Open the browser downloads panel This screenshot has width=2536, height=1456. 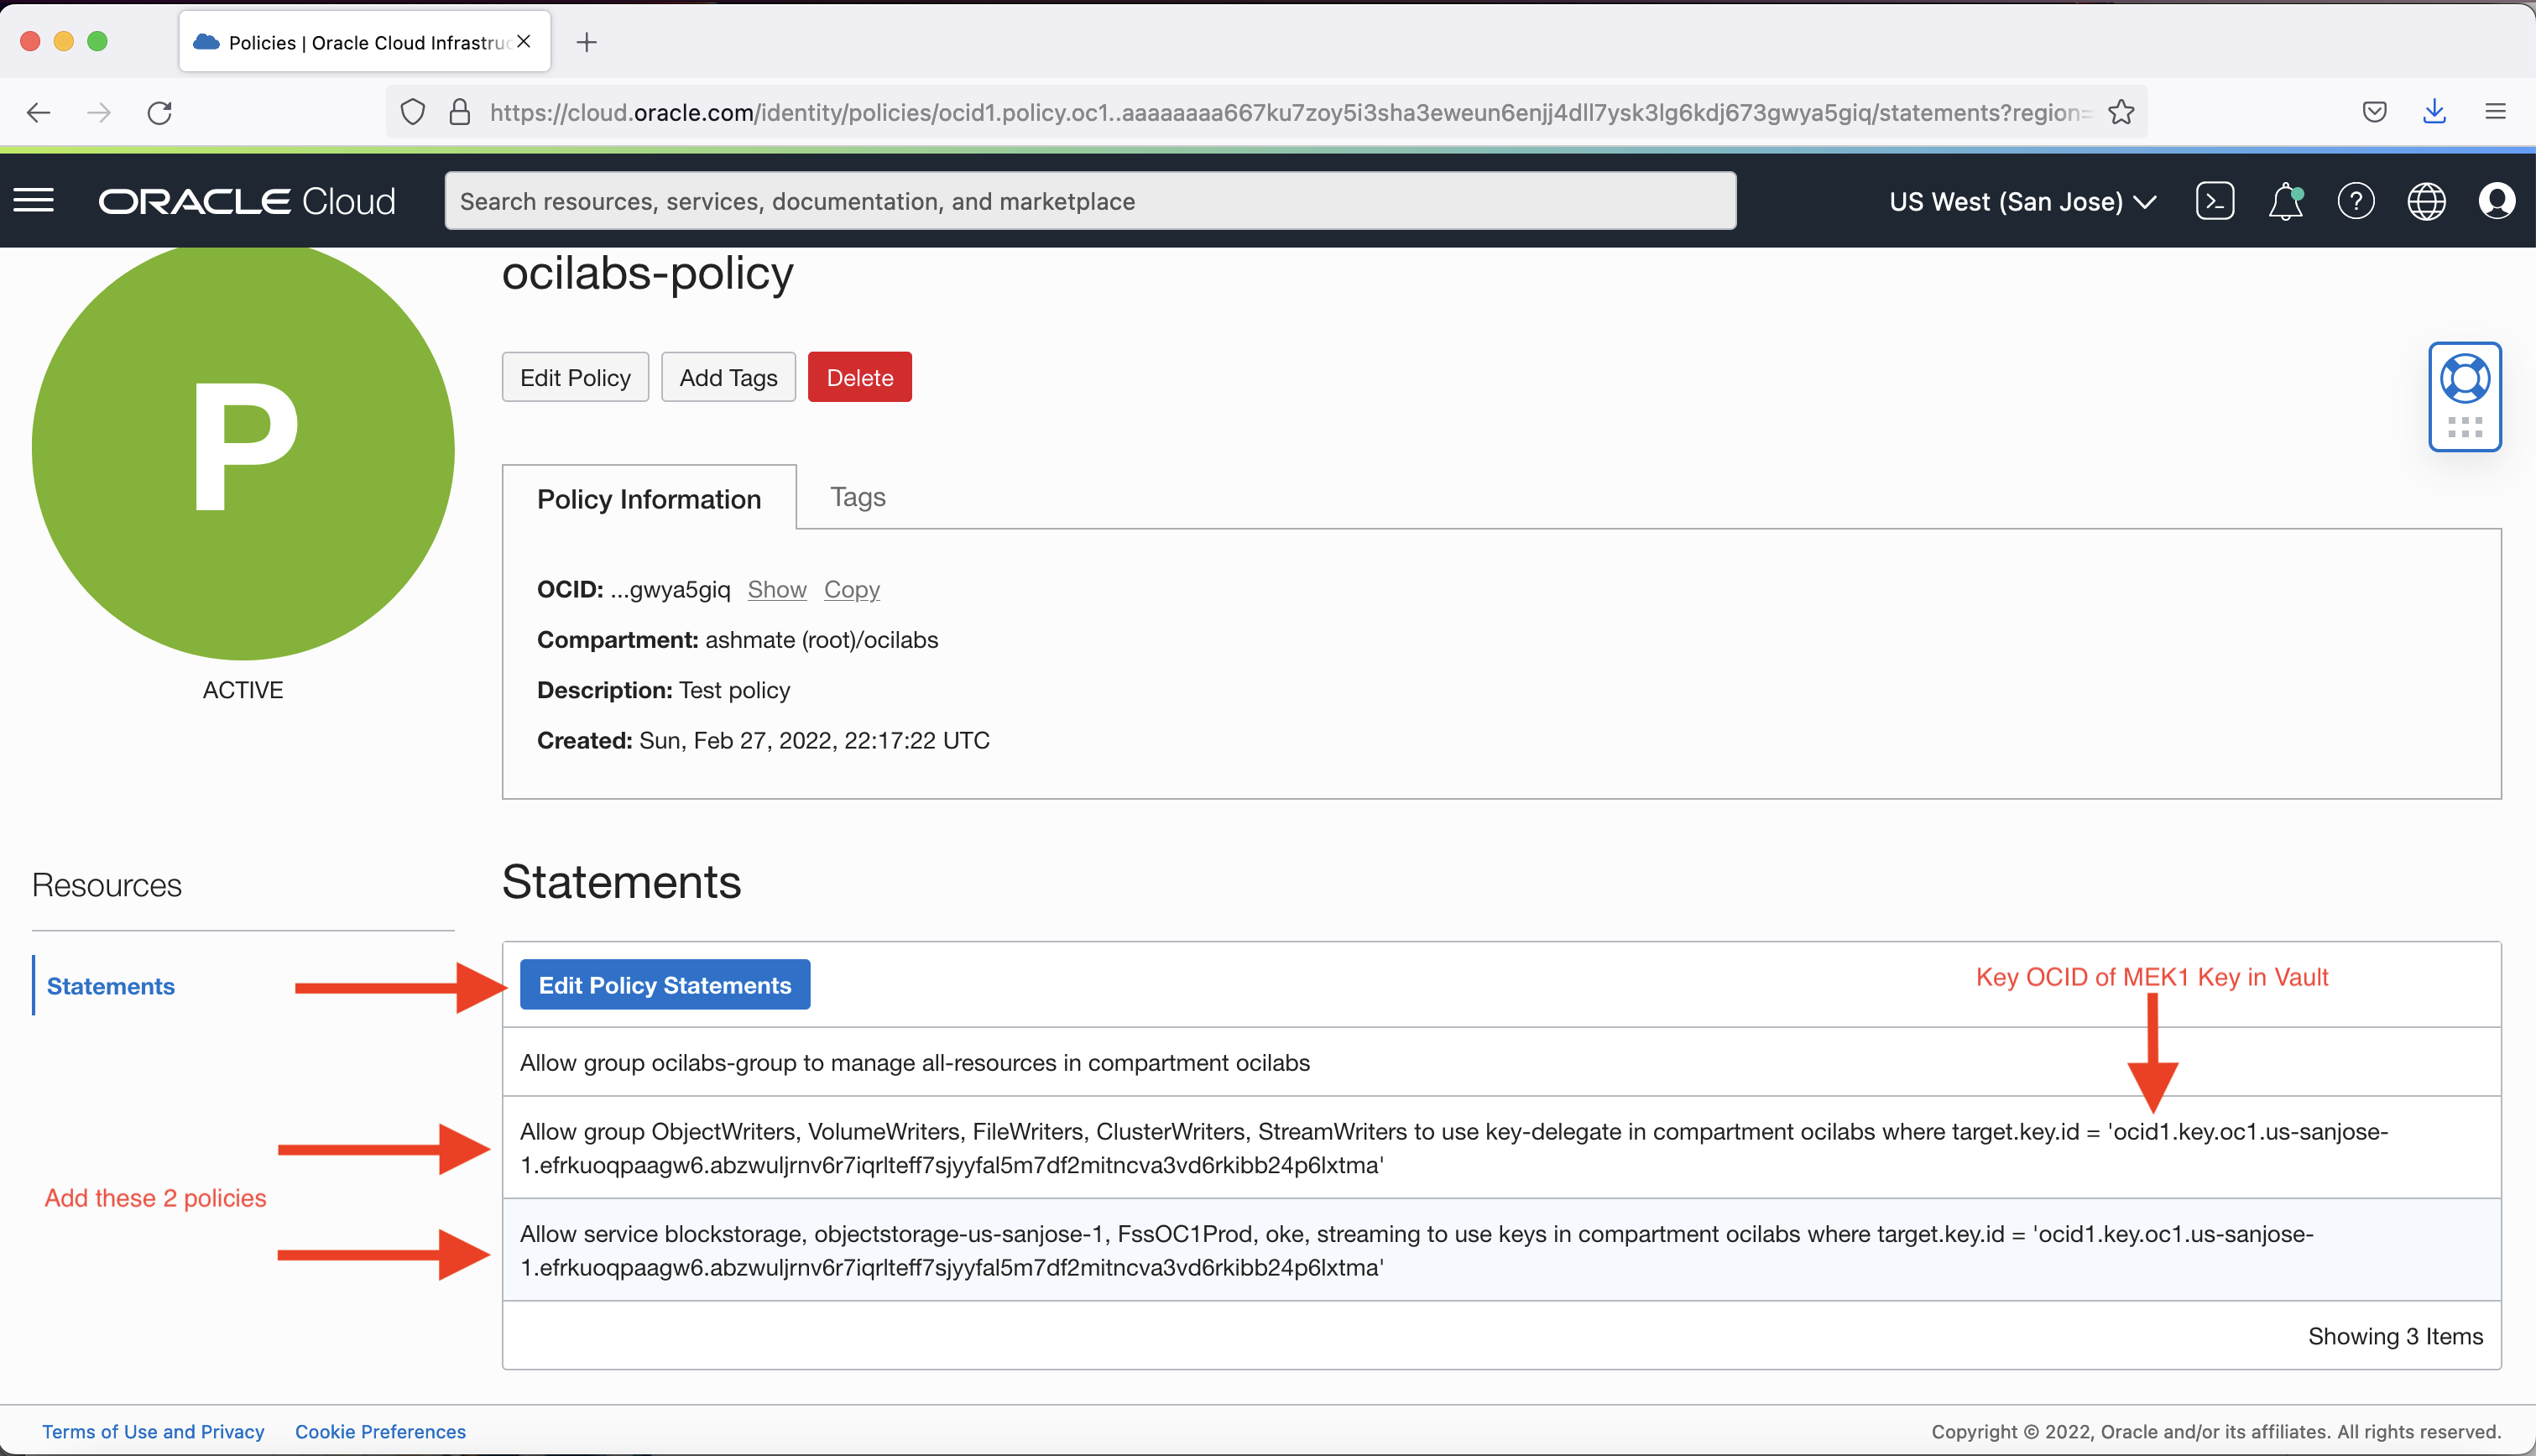point(2435,112)
